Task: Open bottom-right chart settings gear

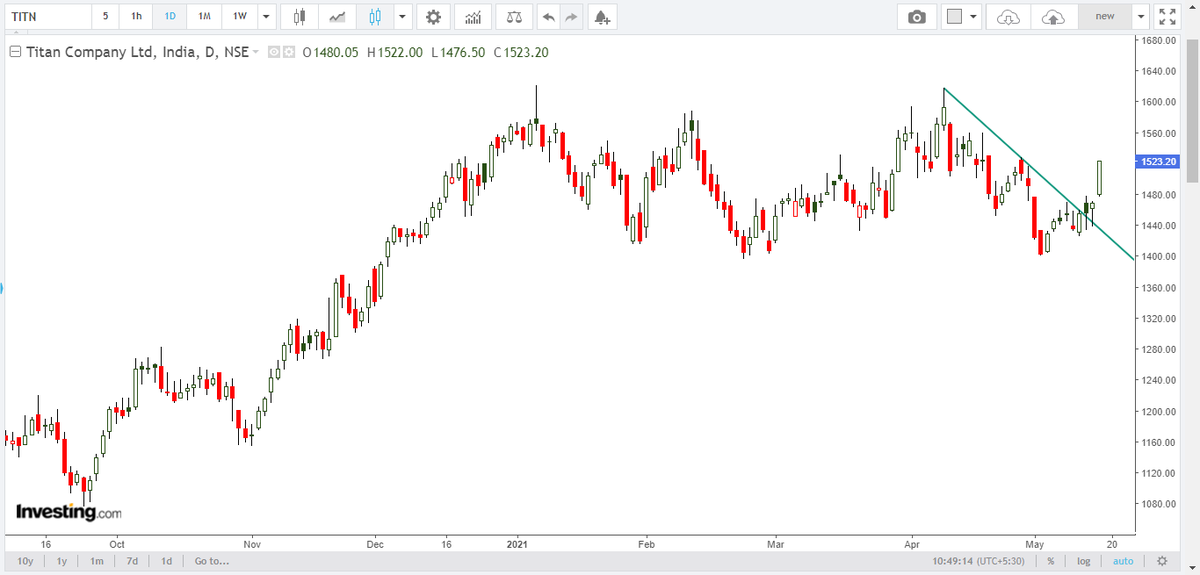Action: click(x=1161, y=561)
